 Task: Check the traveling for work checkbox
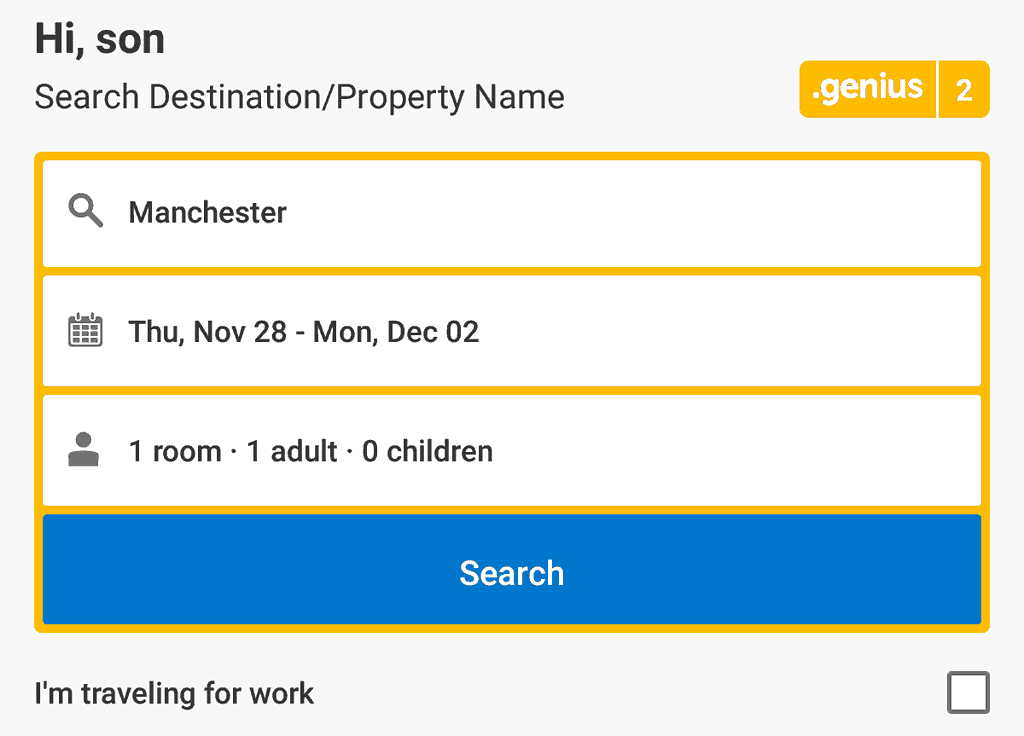click(968, 692)
